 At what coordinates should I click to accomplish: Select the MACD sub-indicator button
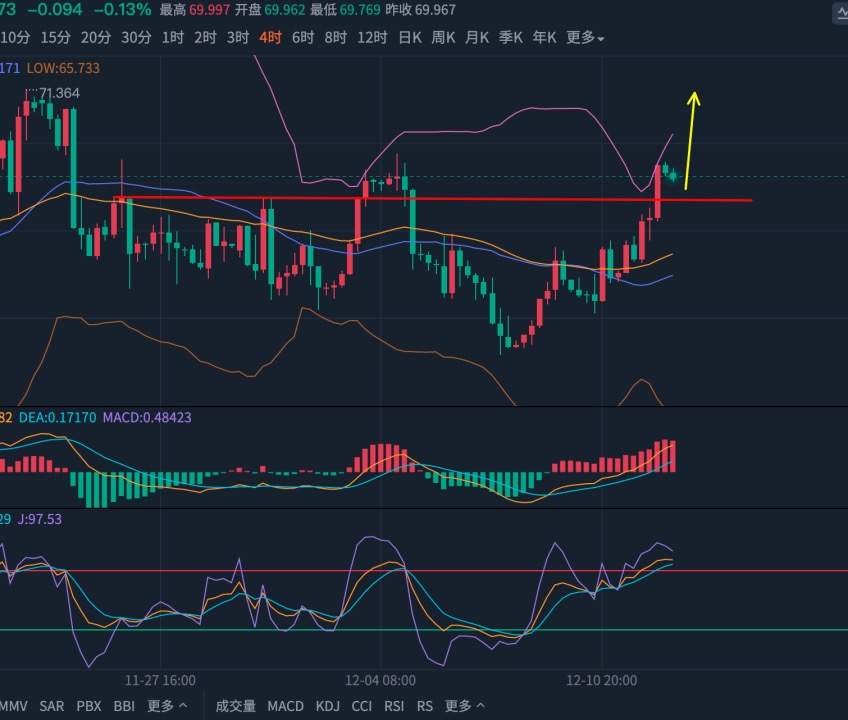[286, 706]
